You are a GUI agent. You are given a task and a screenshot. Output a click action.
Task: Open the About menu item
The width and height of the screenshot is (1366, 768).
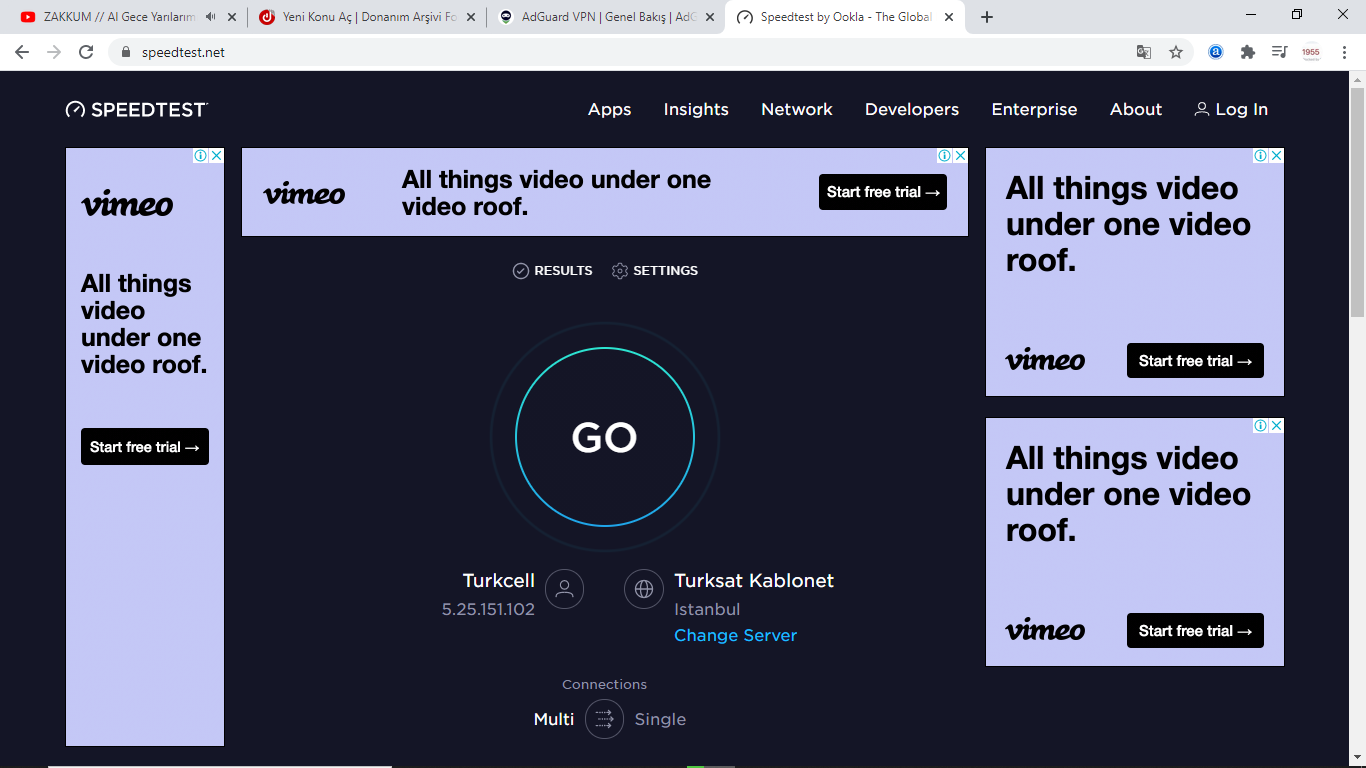point(1136,110)
